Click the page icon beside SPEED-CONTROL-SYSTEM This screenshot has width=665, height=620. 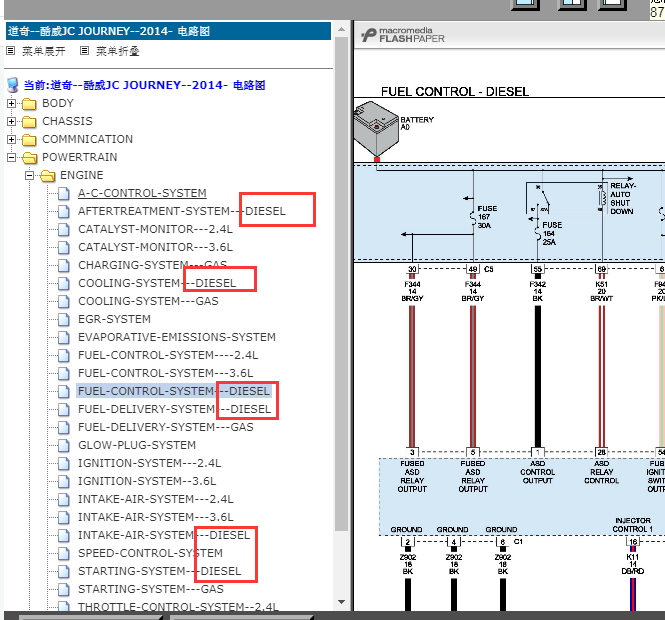[63, 553]
